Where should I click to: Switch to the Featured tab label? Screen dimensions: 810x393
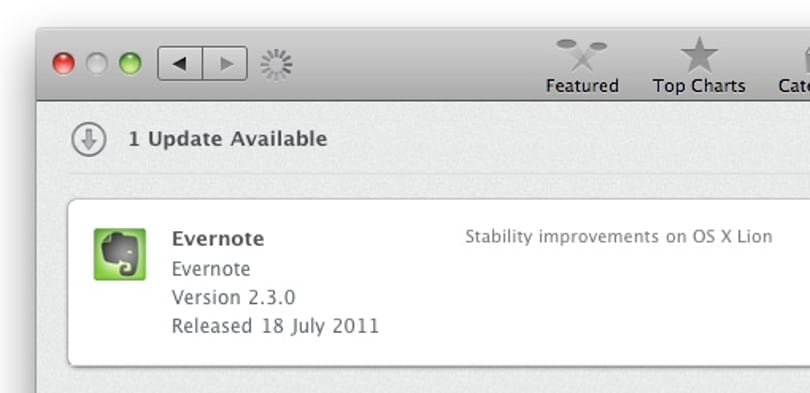point(582,86)
